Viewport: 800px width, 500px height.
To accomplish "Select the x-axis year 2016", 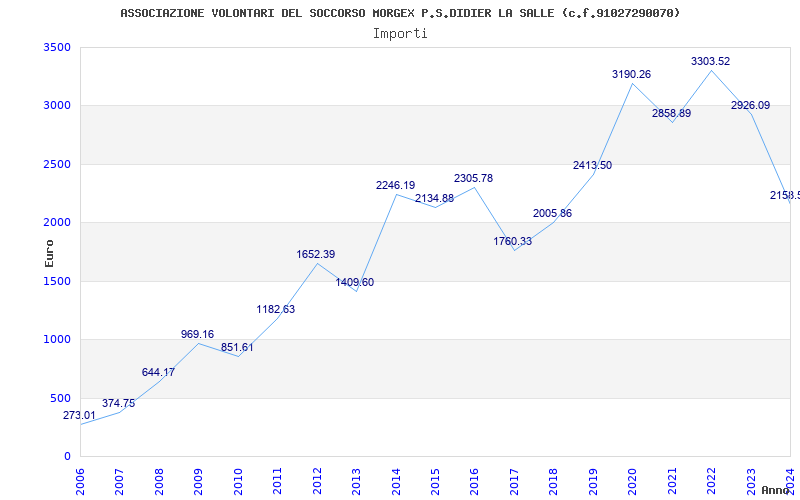I will [x=474, y=482].
